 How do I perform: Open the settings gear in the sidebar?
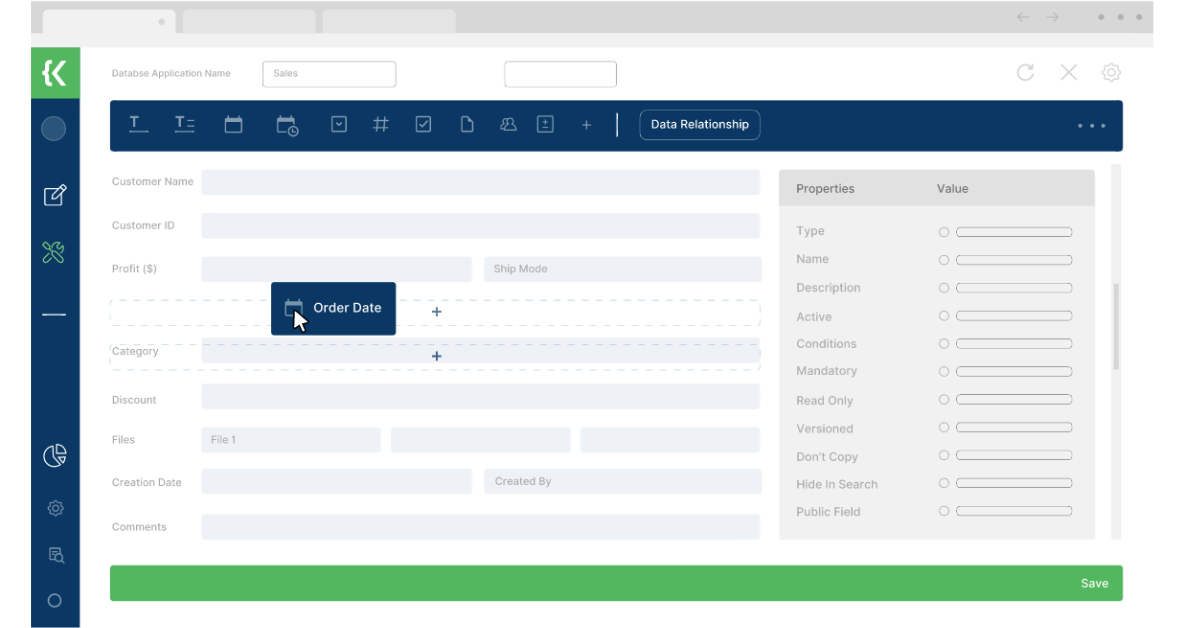pos(55,508)
